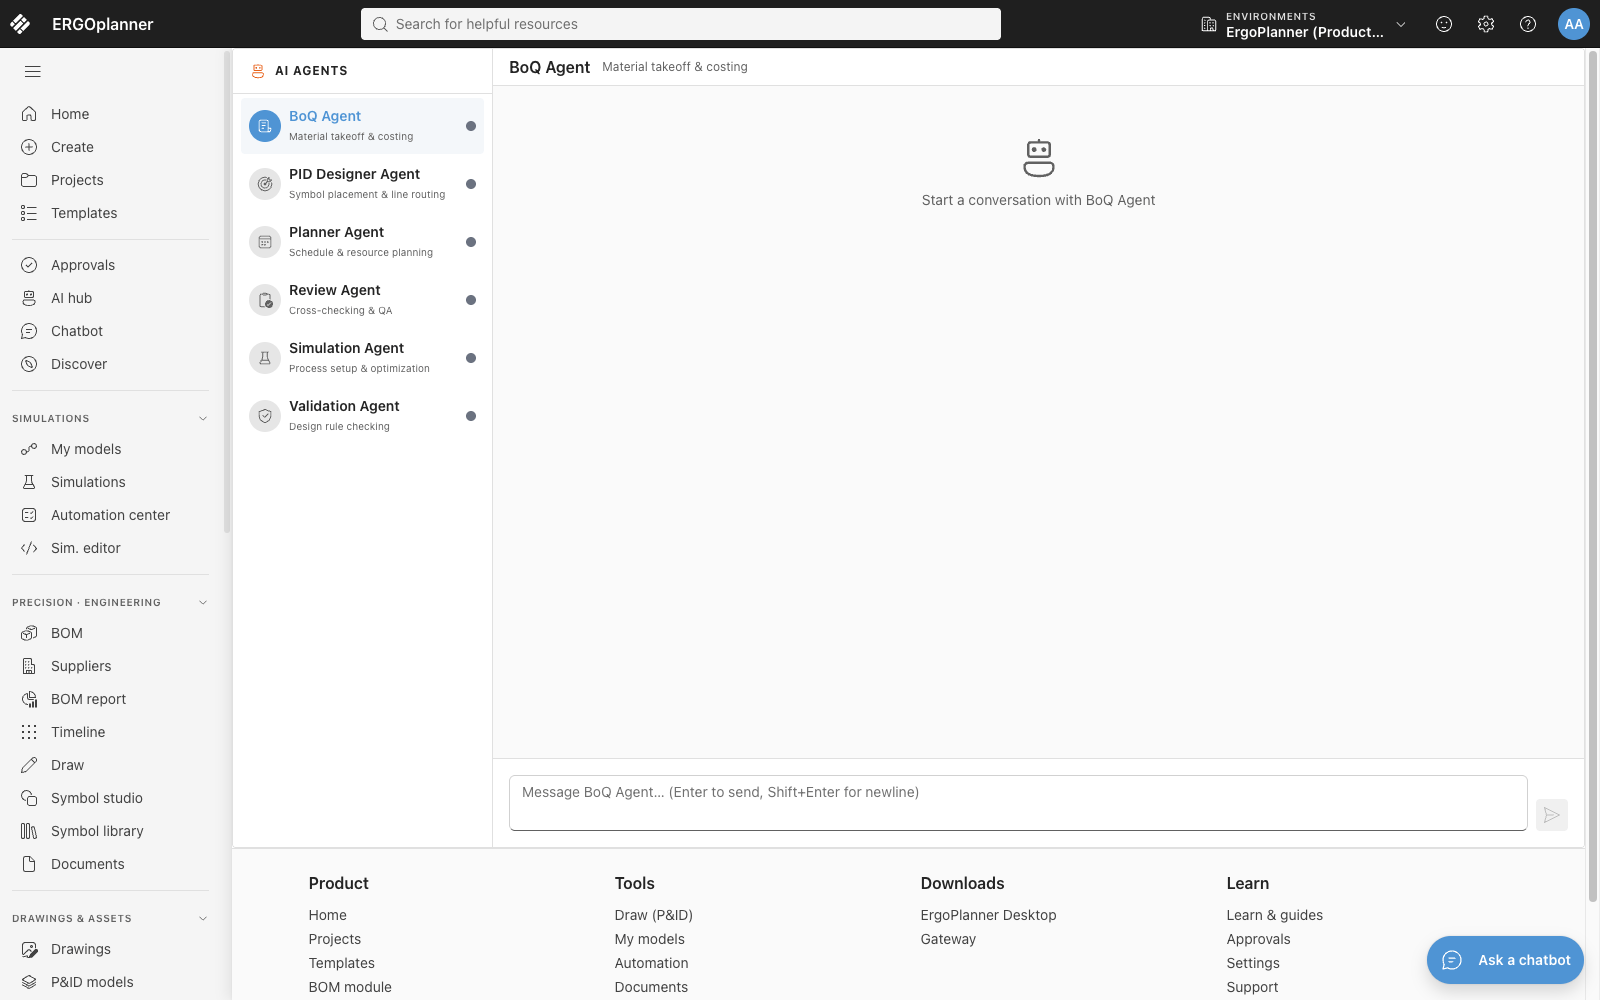
Task: Select the Review Agent row
Action: pyautogui.click(x=362, y=300)
